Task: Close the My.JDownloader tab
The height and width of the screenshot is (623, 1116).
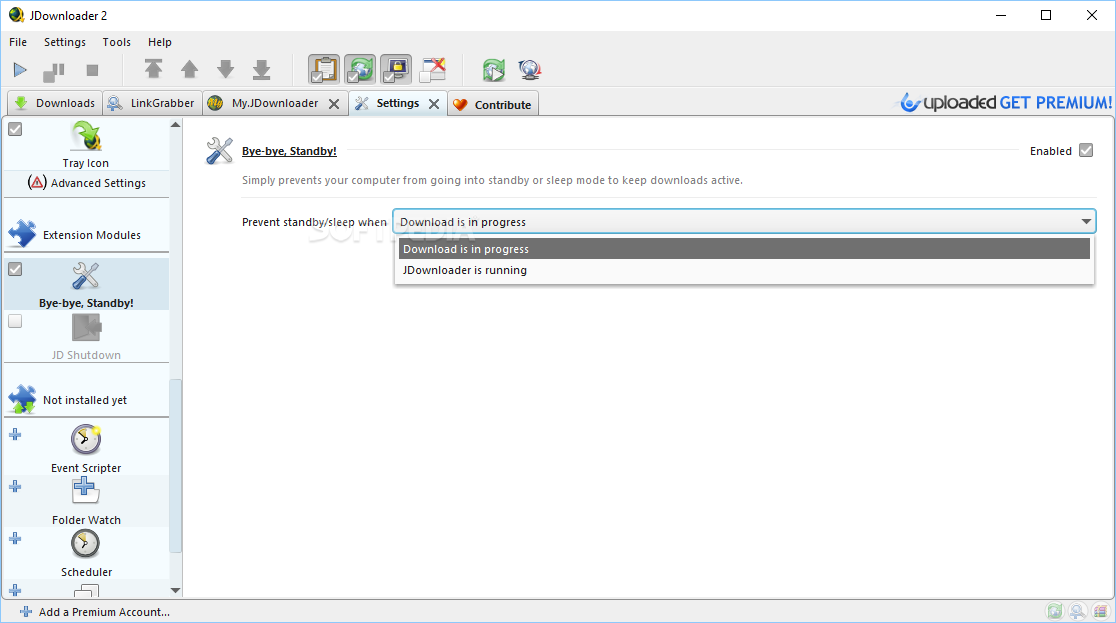Action: tap(334, 104)
